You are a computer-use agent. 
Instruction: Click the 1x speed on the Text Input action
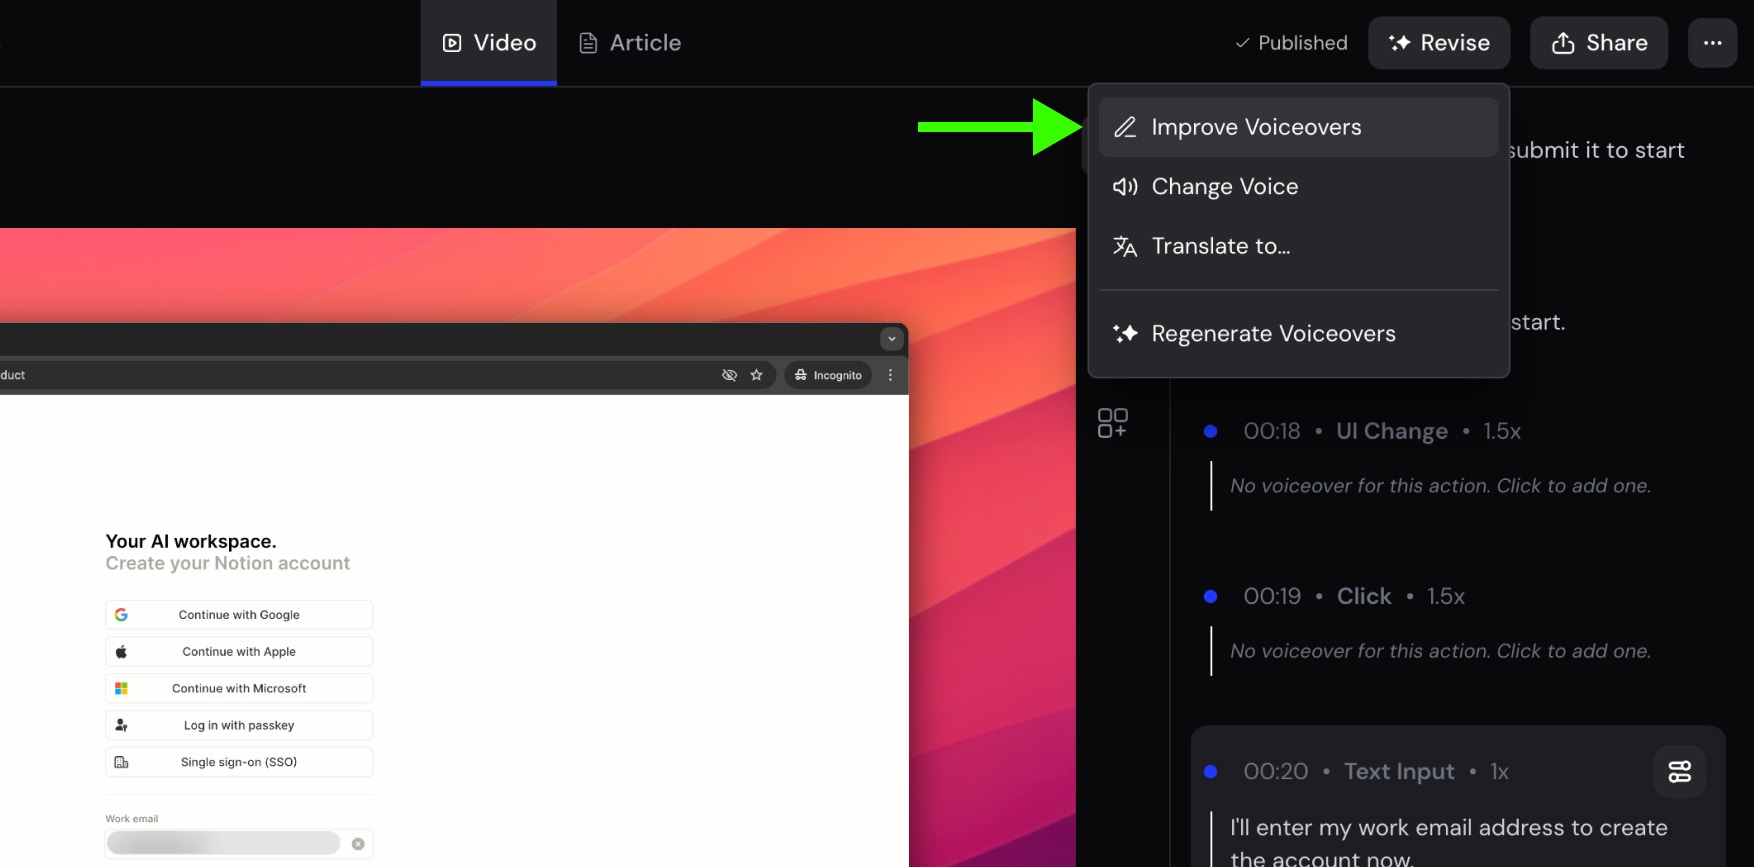point(1499,772)
